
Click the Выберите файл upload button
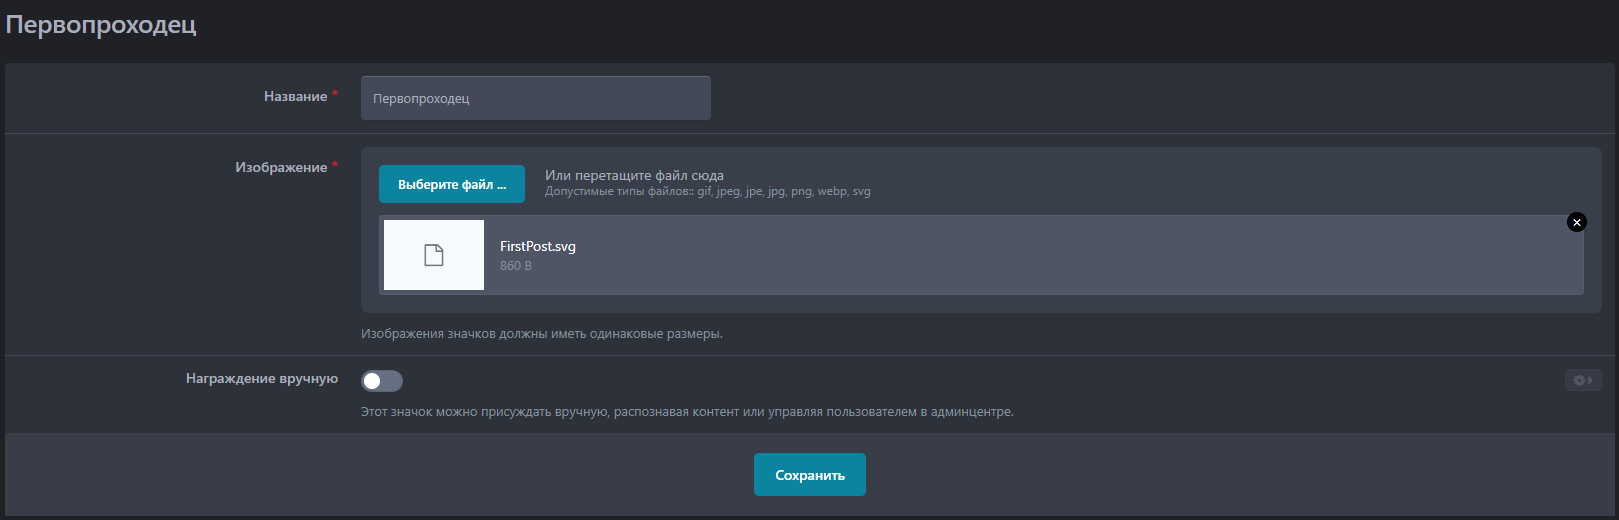451,184
